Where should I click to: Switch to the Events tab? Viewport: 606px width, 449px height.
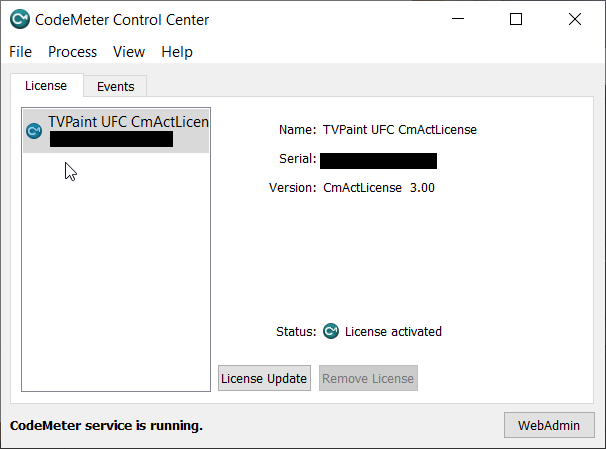(x=116, y=86)
